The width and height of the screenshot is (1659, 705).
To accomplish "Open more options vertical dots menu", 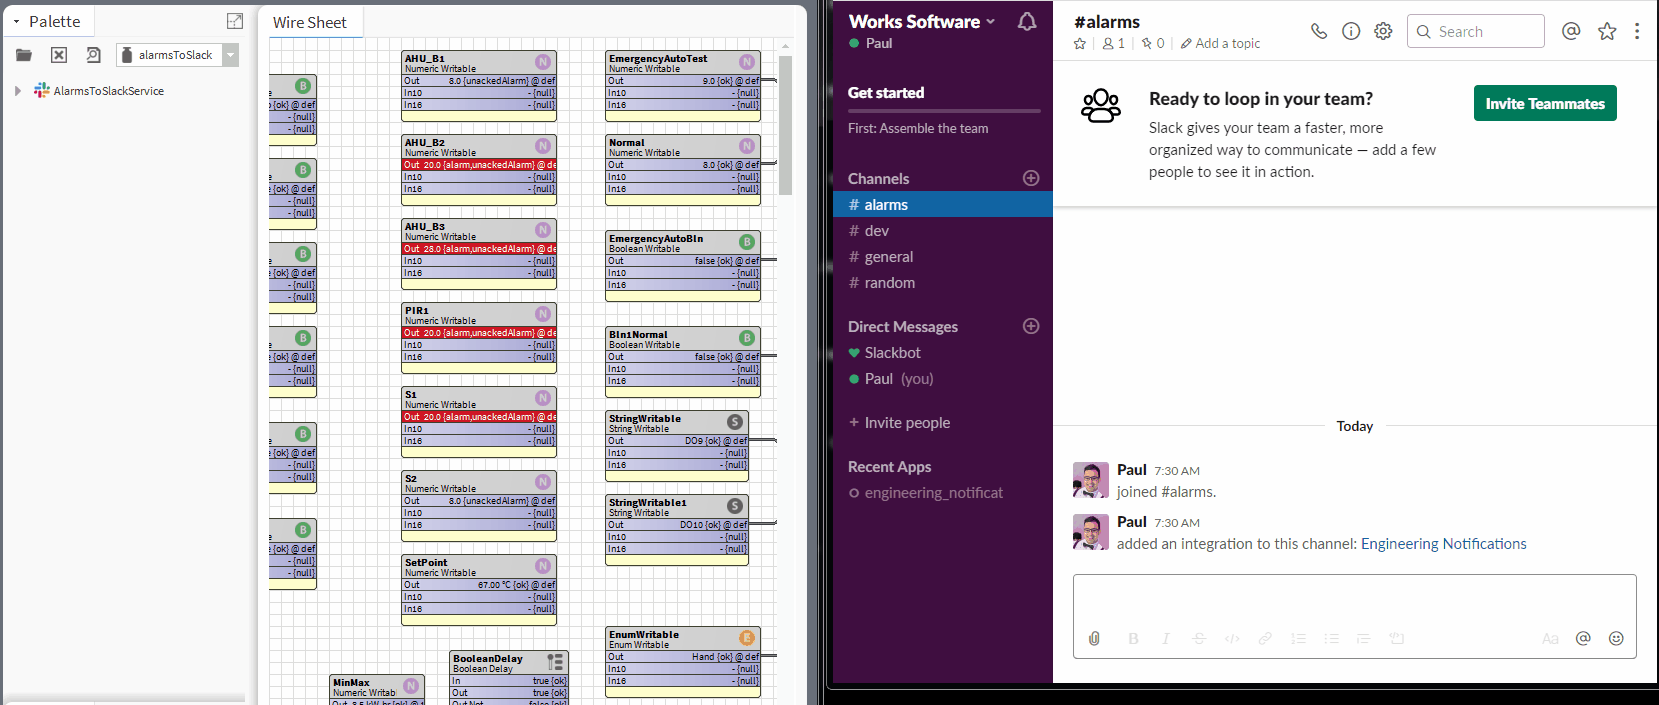I will tap(1637, 31).
